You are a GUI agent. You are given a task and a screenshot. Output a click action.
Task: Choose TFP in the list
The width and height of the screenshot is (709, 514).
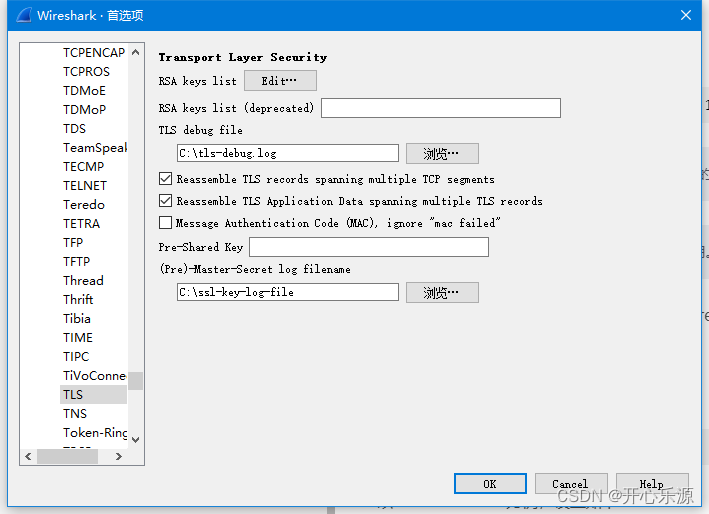pyautogui.click(x=73, y=243)
